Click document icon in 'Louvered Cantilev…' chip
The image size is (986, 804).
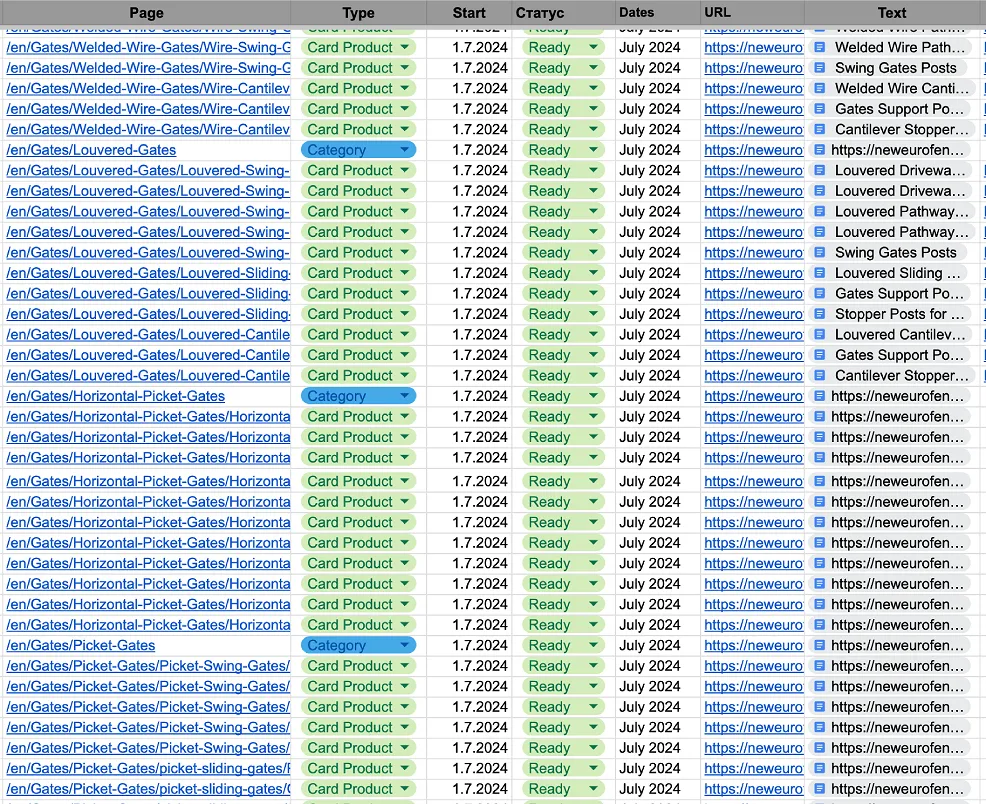pos(819,335)
